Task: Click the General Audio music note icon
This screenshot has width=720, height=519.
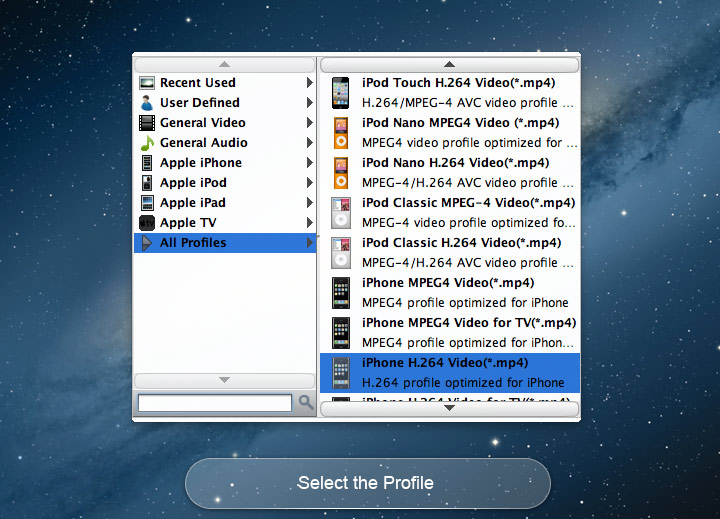Action: pos(147,143)
